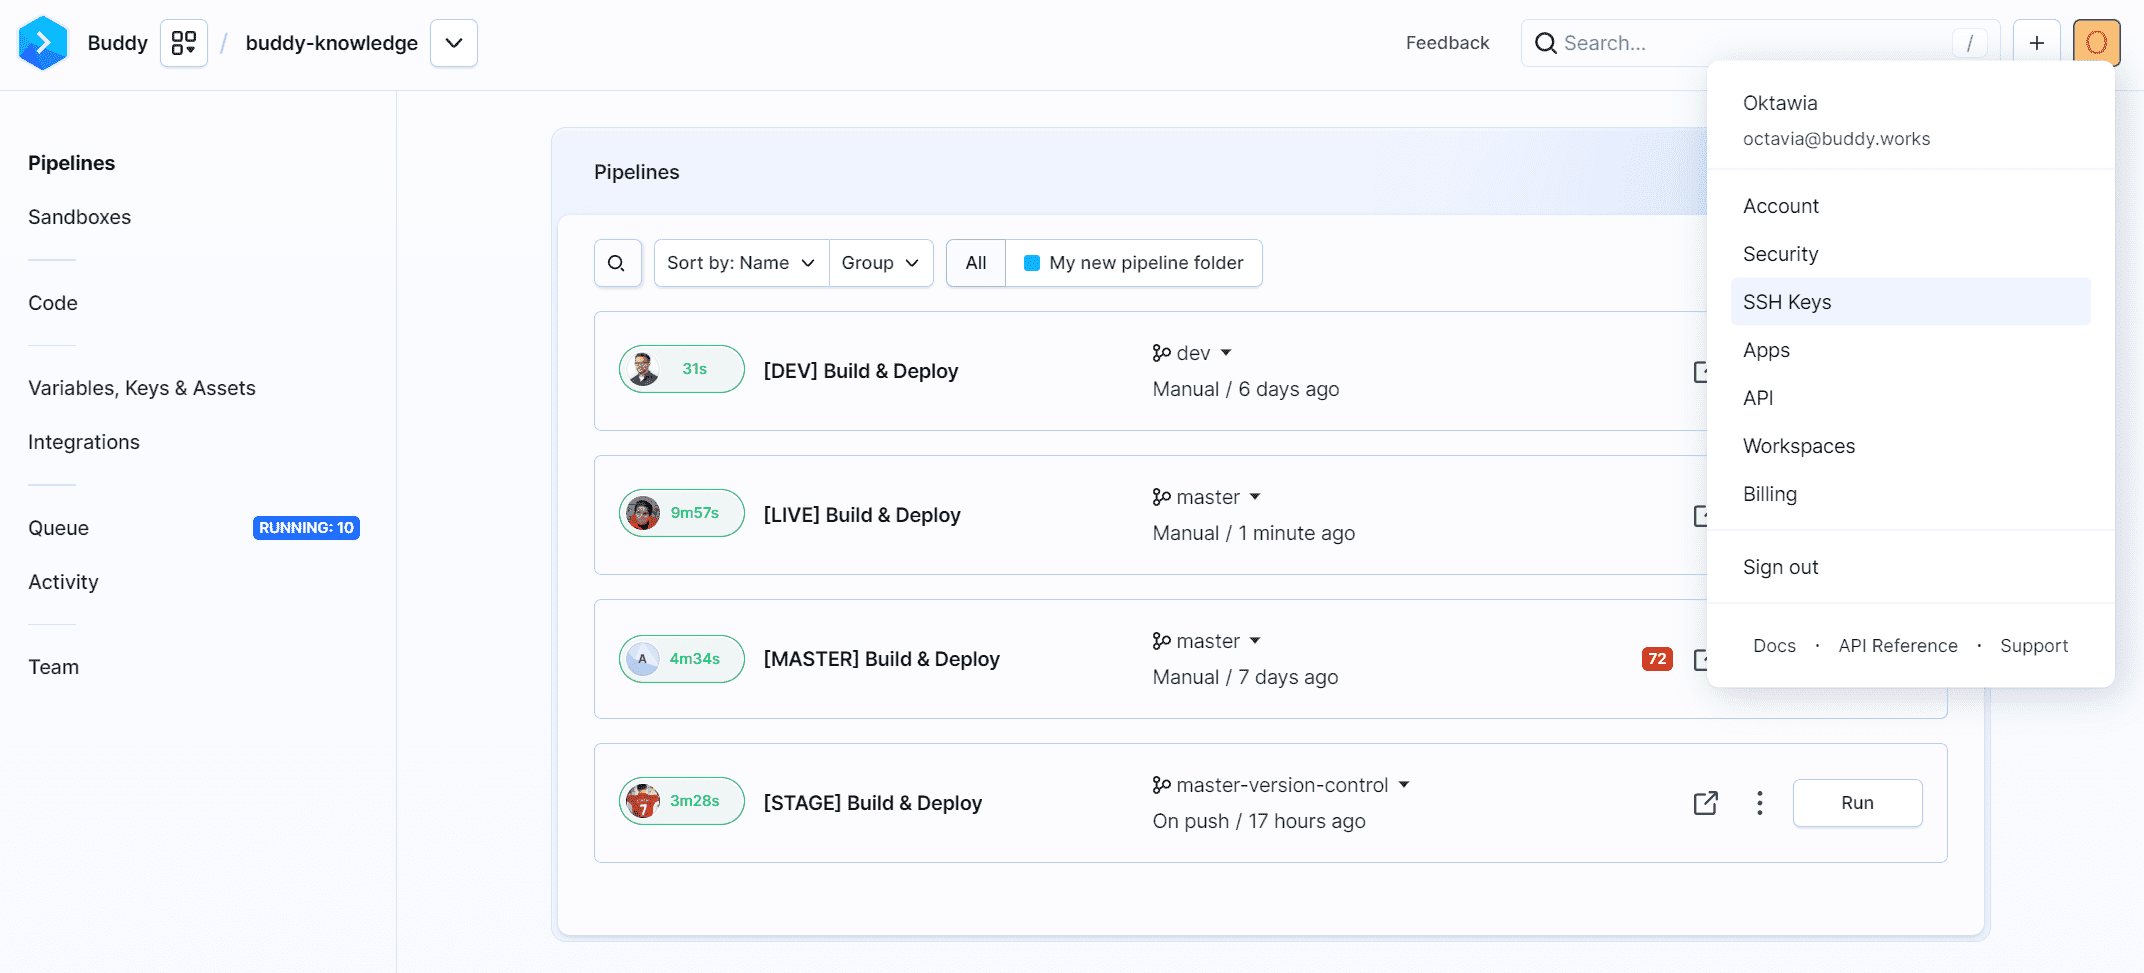This screenshot has width=2144, height=973.
Task: Open the [MASTER] Build & Deploy pipeline
Action: click(881, 659)
